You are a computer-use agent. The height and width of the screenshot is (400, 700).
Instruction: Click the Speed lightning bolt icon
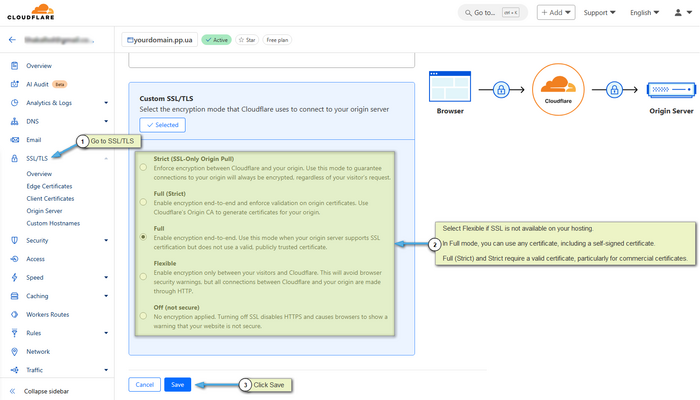pyautogui.click(x=14, y=277)
